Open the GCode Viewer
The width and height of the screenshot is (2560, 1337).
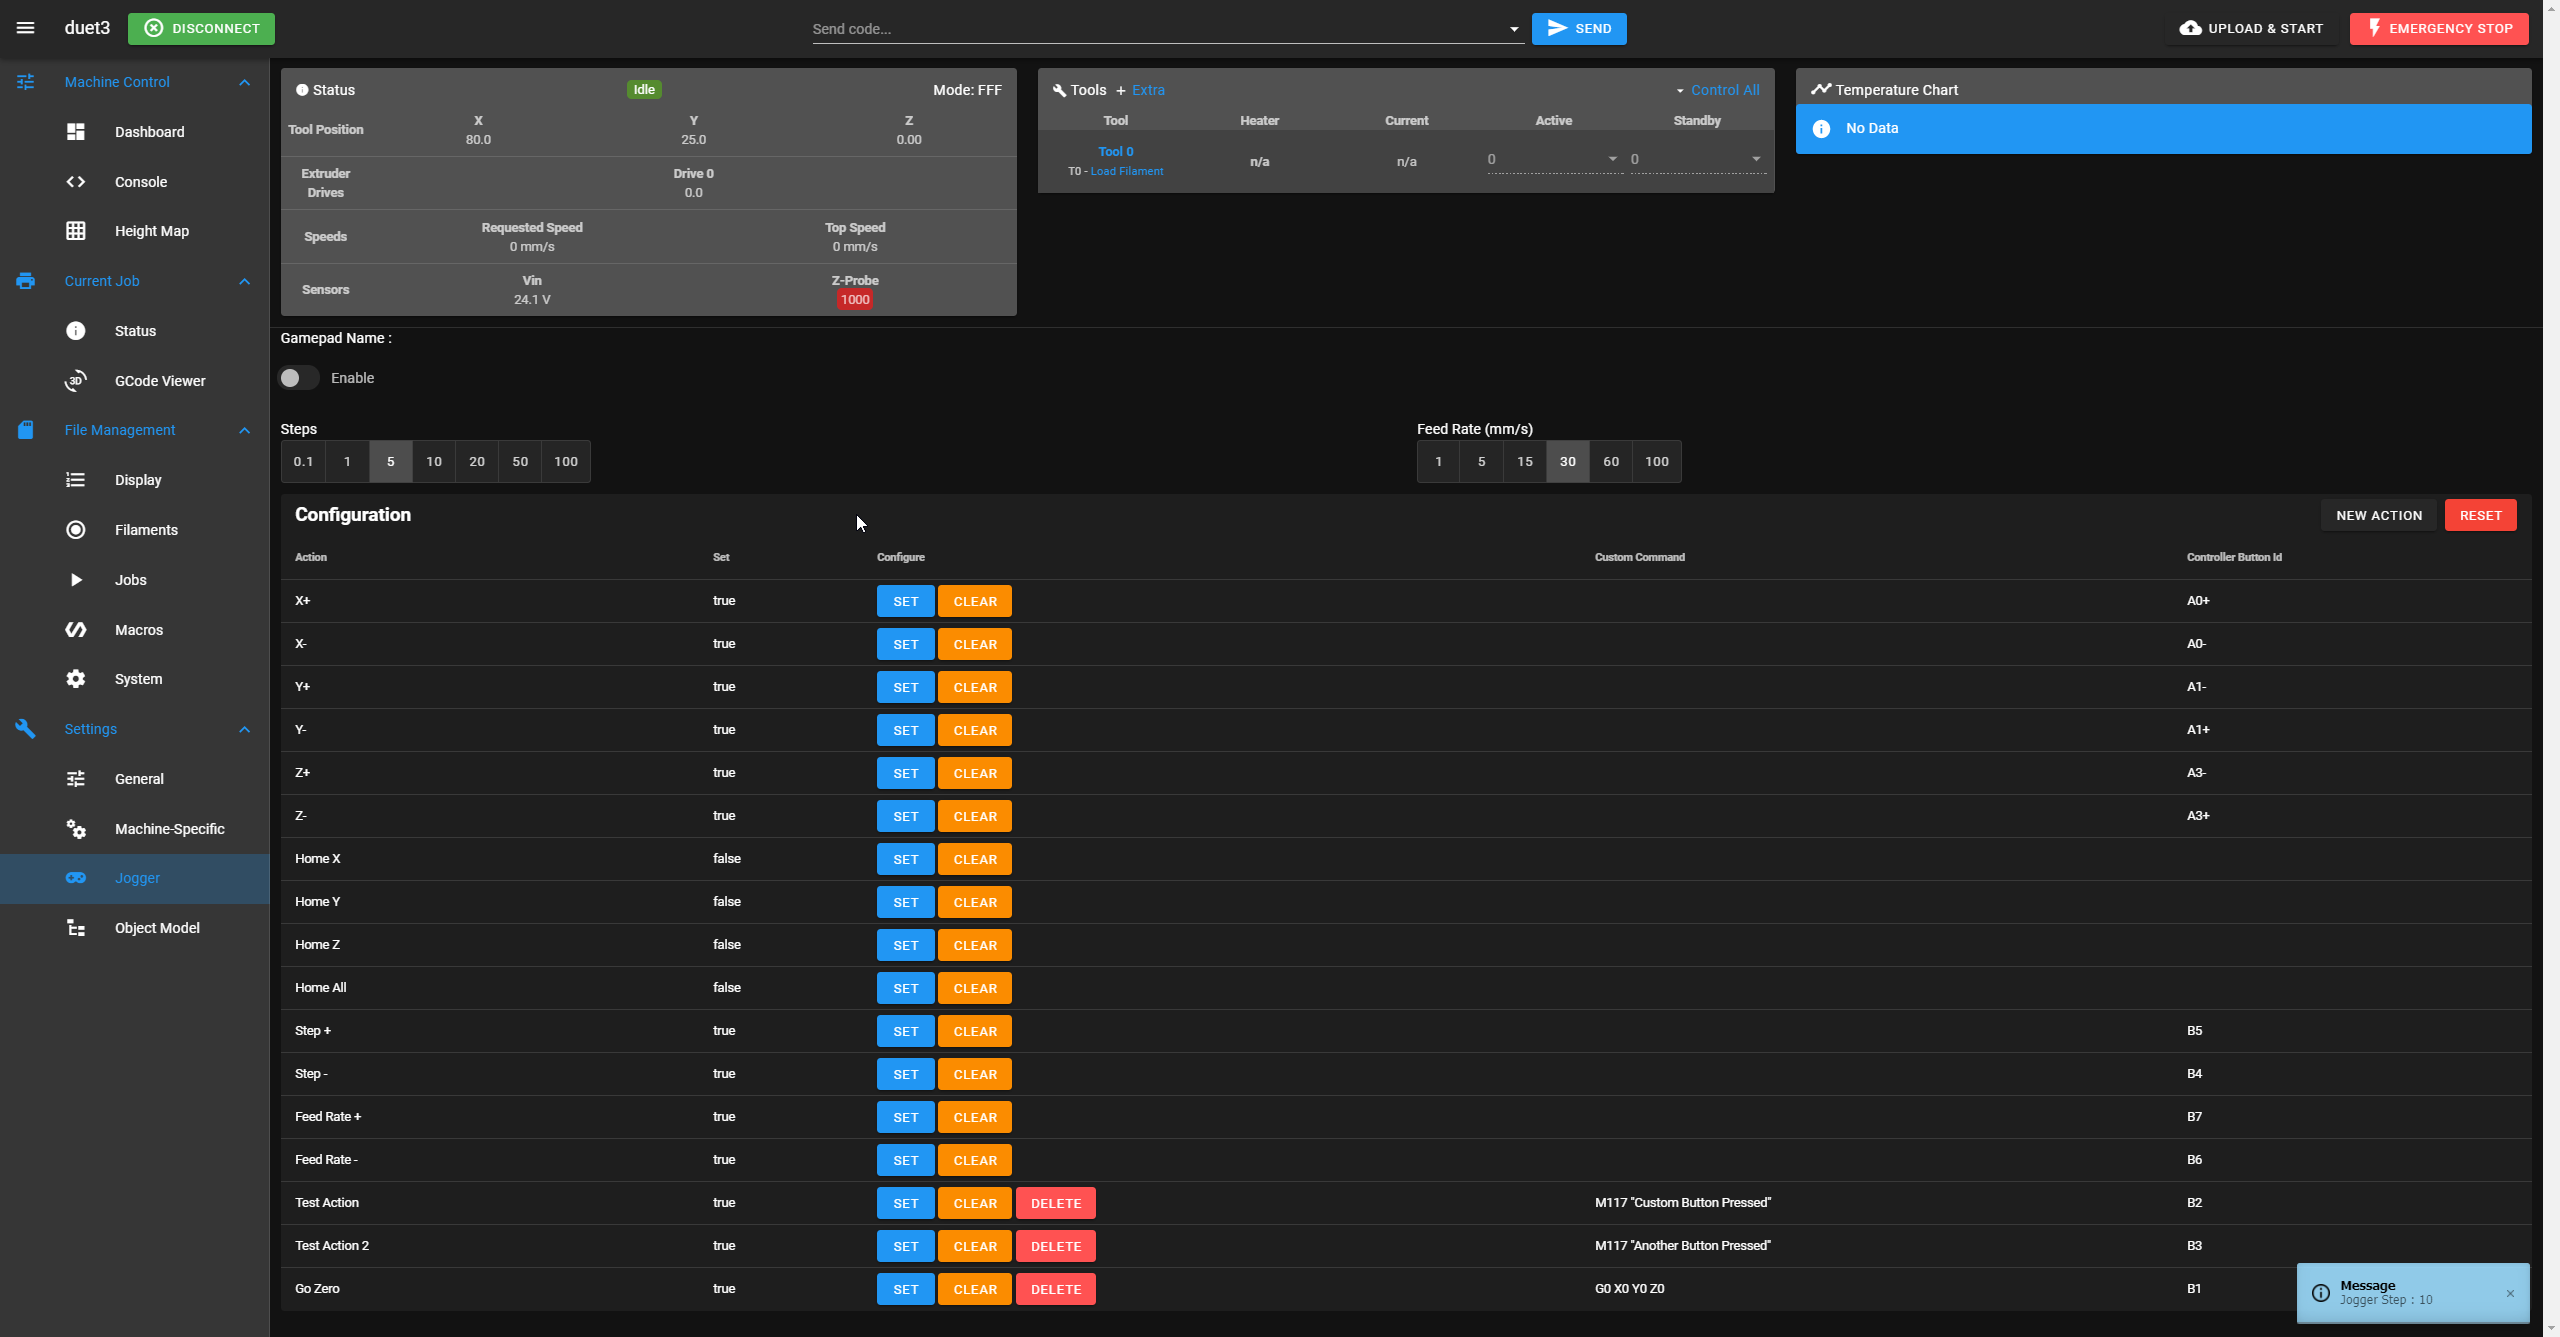coord(159,381)
